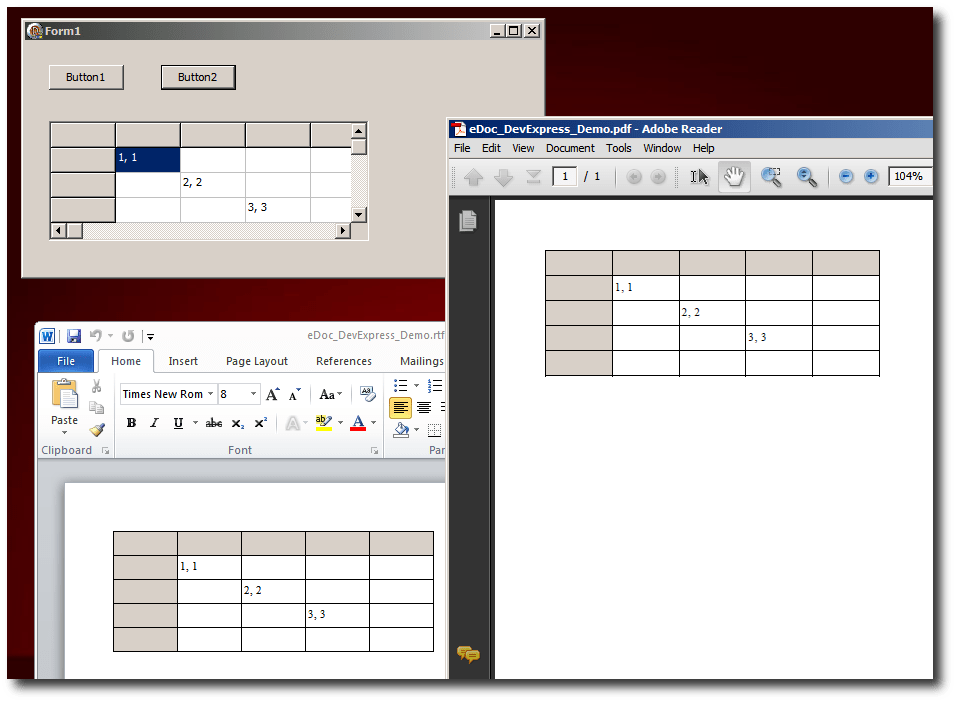Select the text Select tool in Adobe Reader
The width and height of the screenshot is (956, 702).
click(x=700, y=177)
